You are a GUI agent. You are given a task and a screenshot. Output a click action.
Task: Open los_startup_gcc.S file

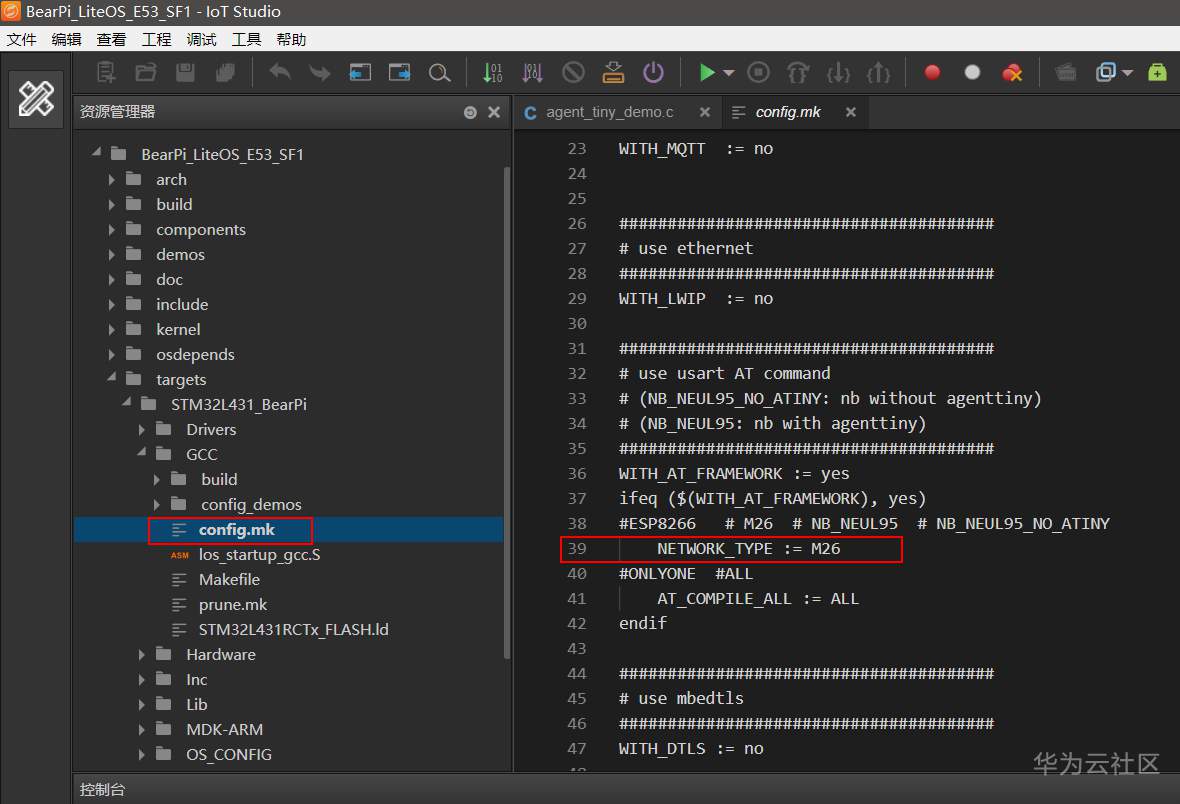[x=259, y=555]
